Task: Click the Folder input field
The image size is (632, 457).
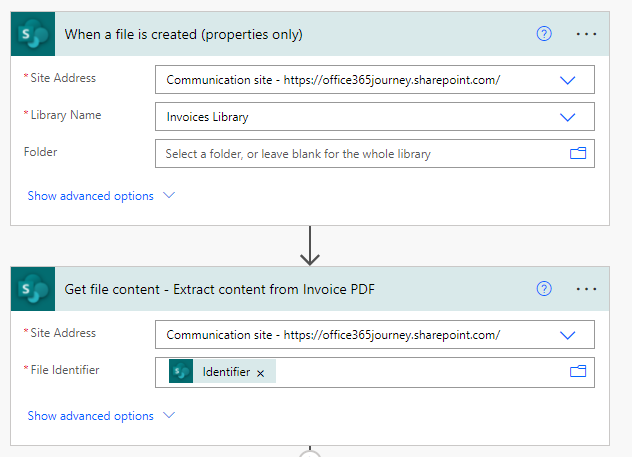Action: pos(374,154)
